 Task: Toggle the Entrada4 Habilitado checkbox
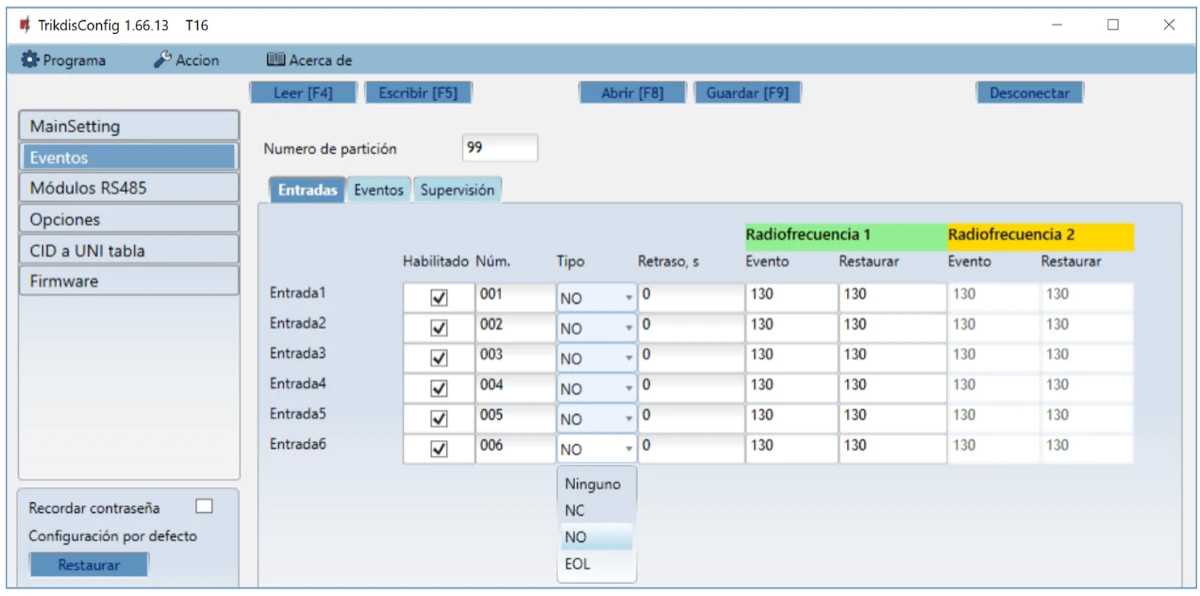pos(438,388)
